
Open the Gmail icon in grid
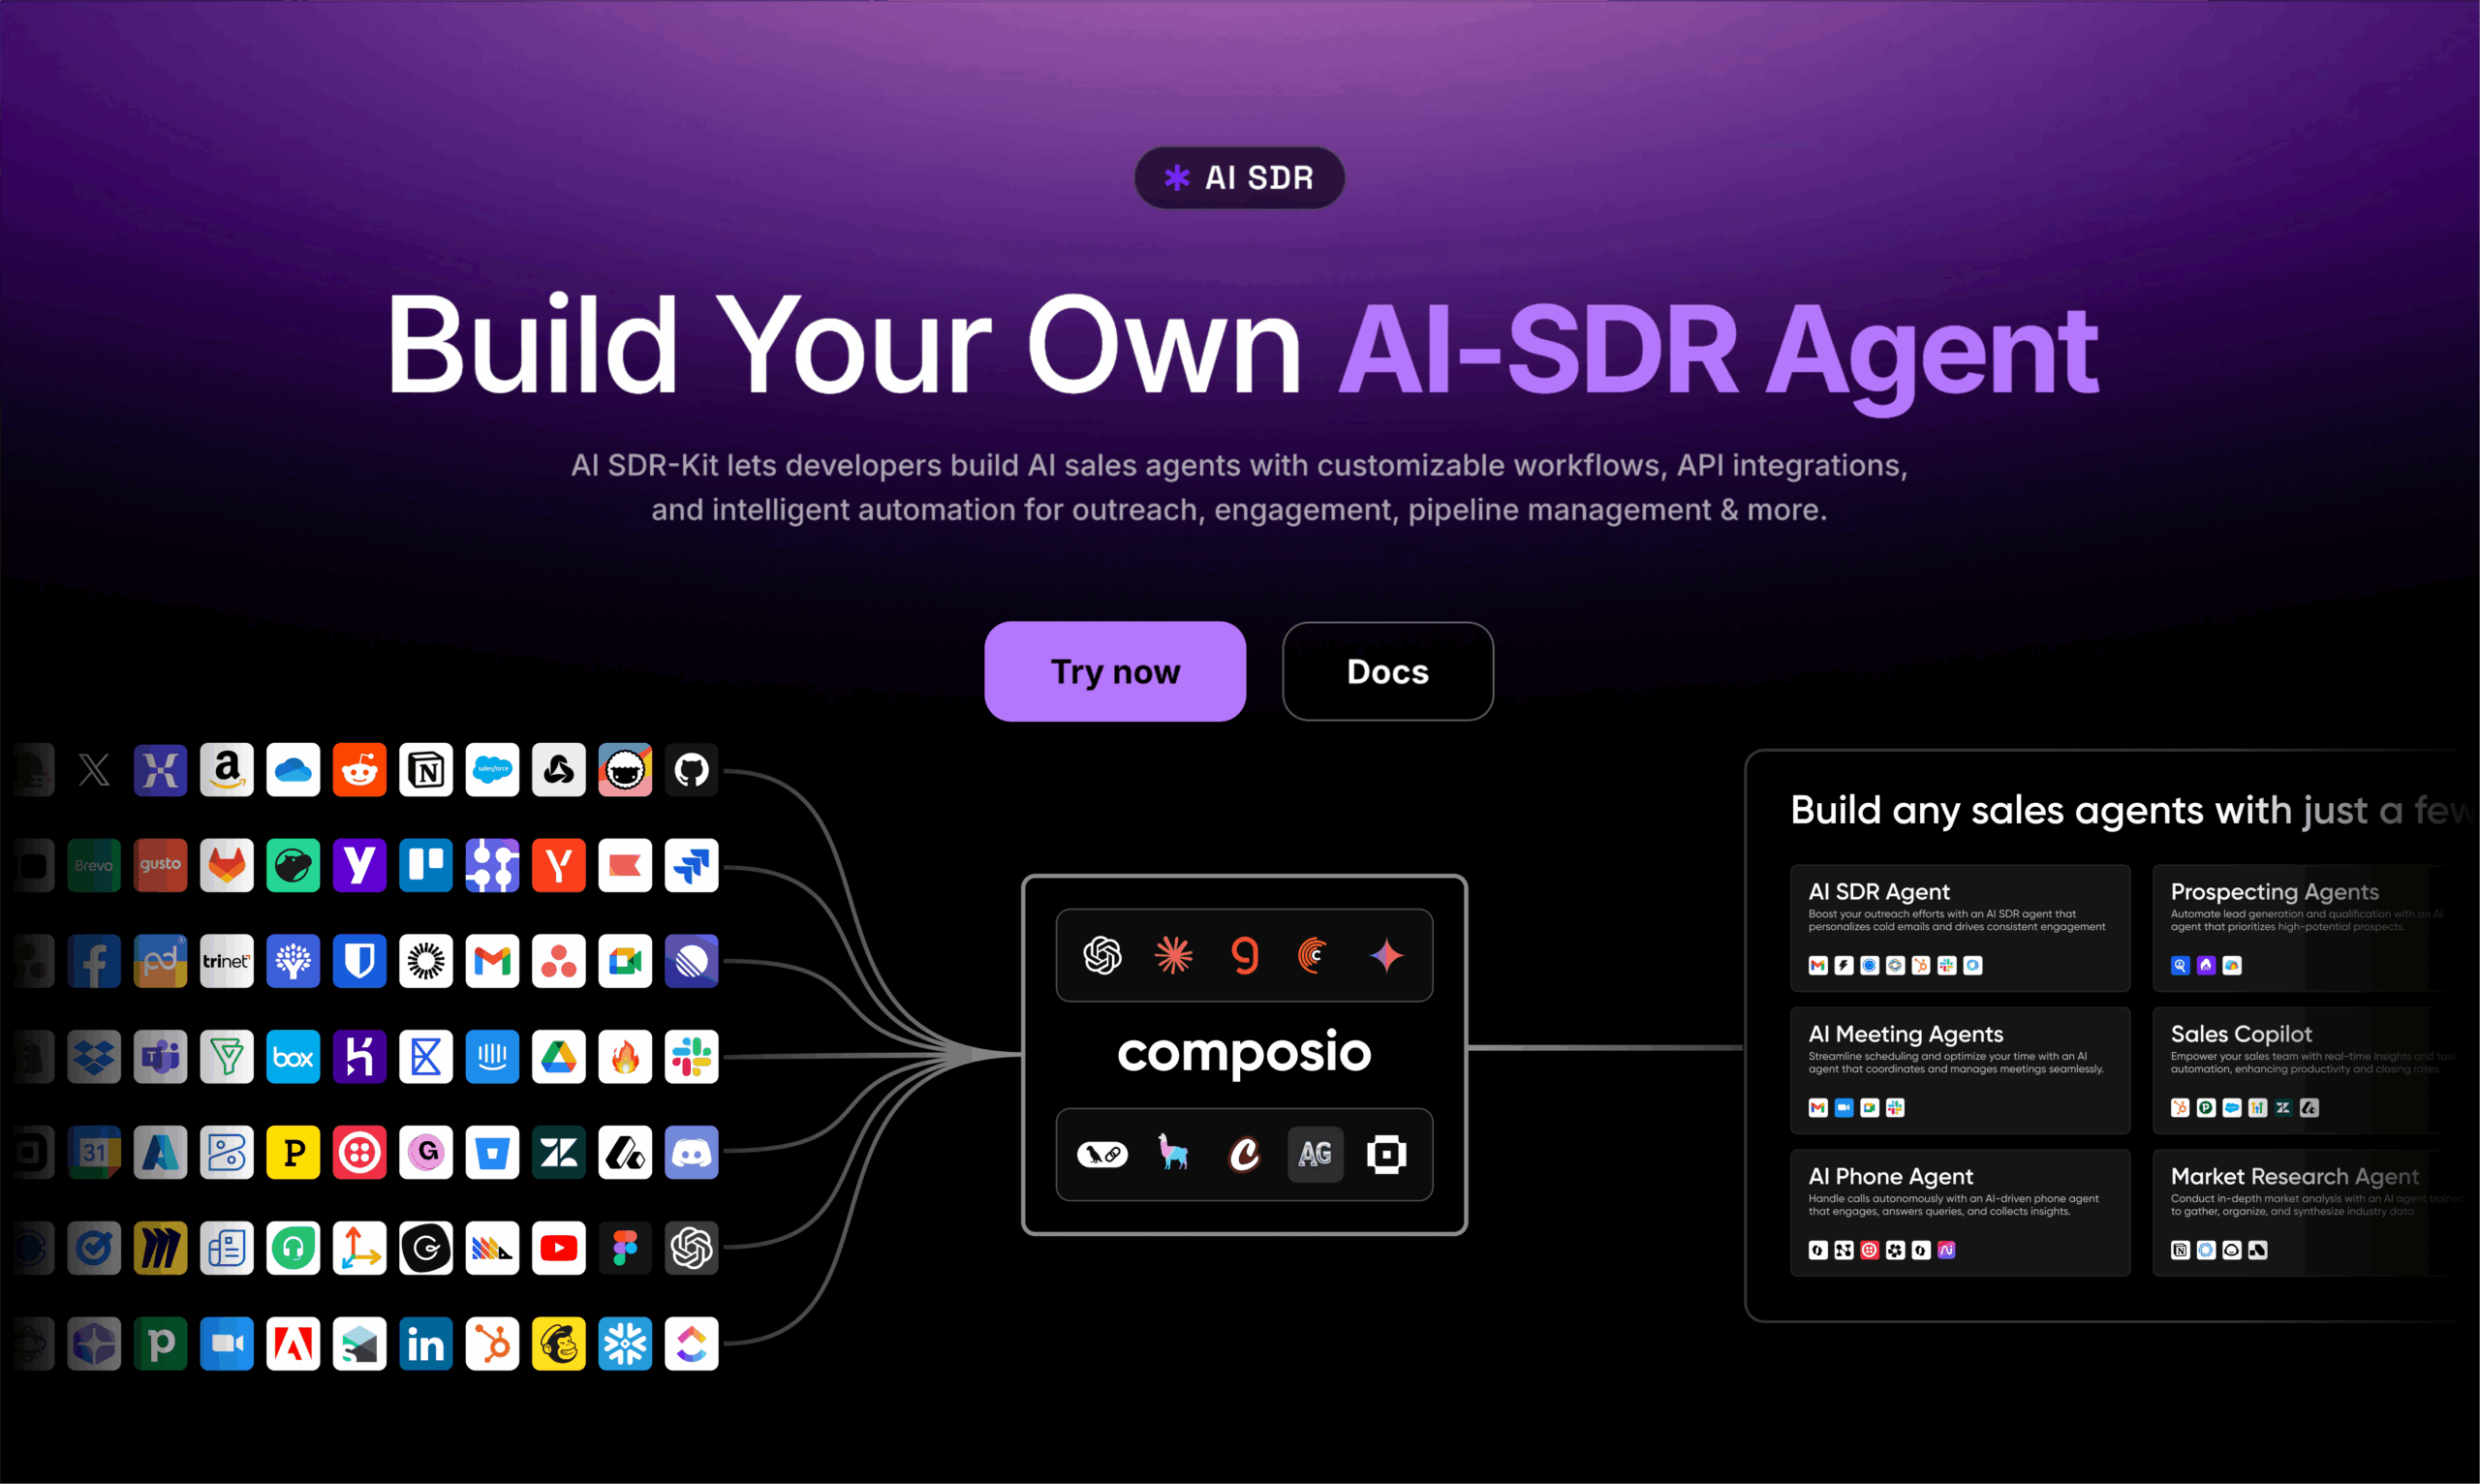[x=492, y=961]
